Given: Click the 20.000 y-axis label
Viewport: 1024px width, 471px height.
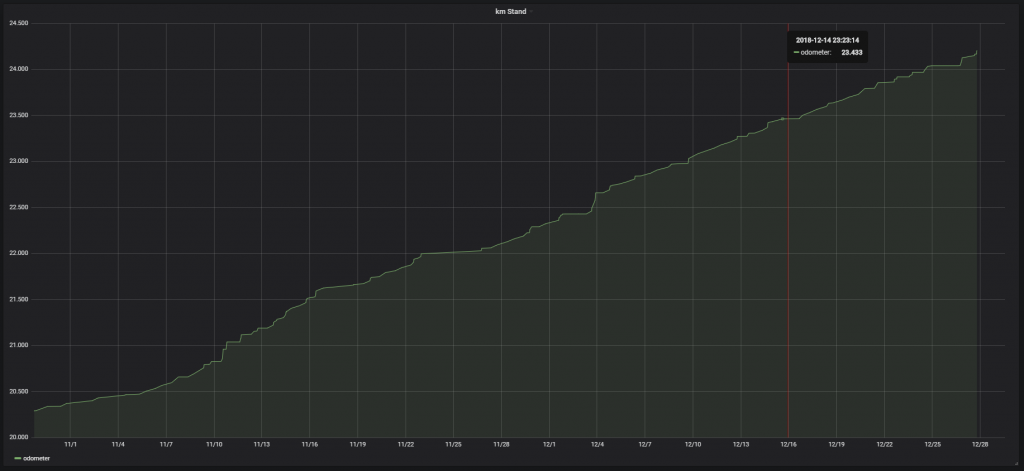Looking at the screenshot, I should (18, 437).
